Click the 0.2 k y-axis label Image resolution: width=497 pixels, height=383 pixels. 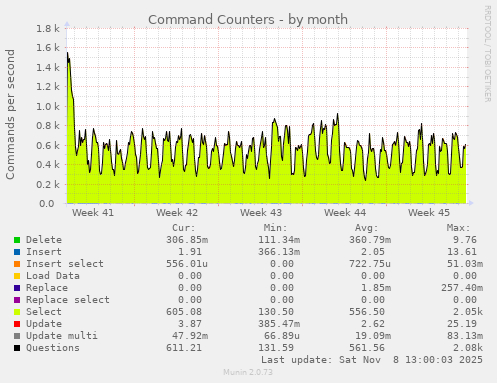48,185
